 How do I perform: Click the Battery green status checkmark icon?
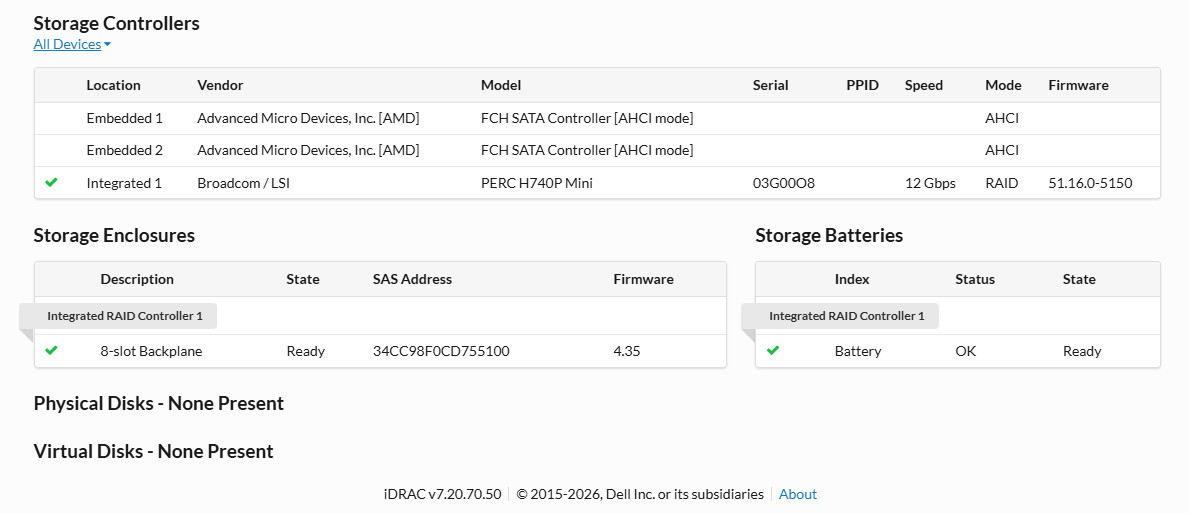tap(773, 351)
